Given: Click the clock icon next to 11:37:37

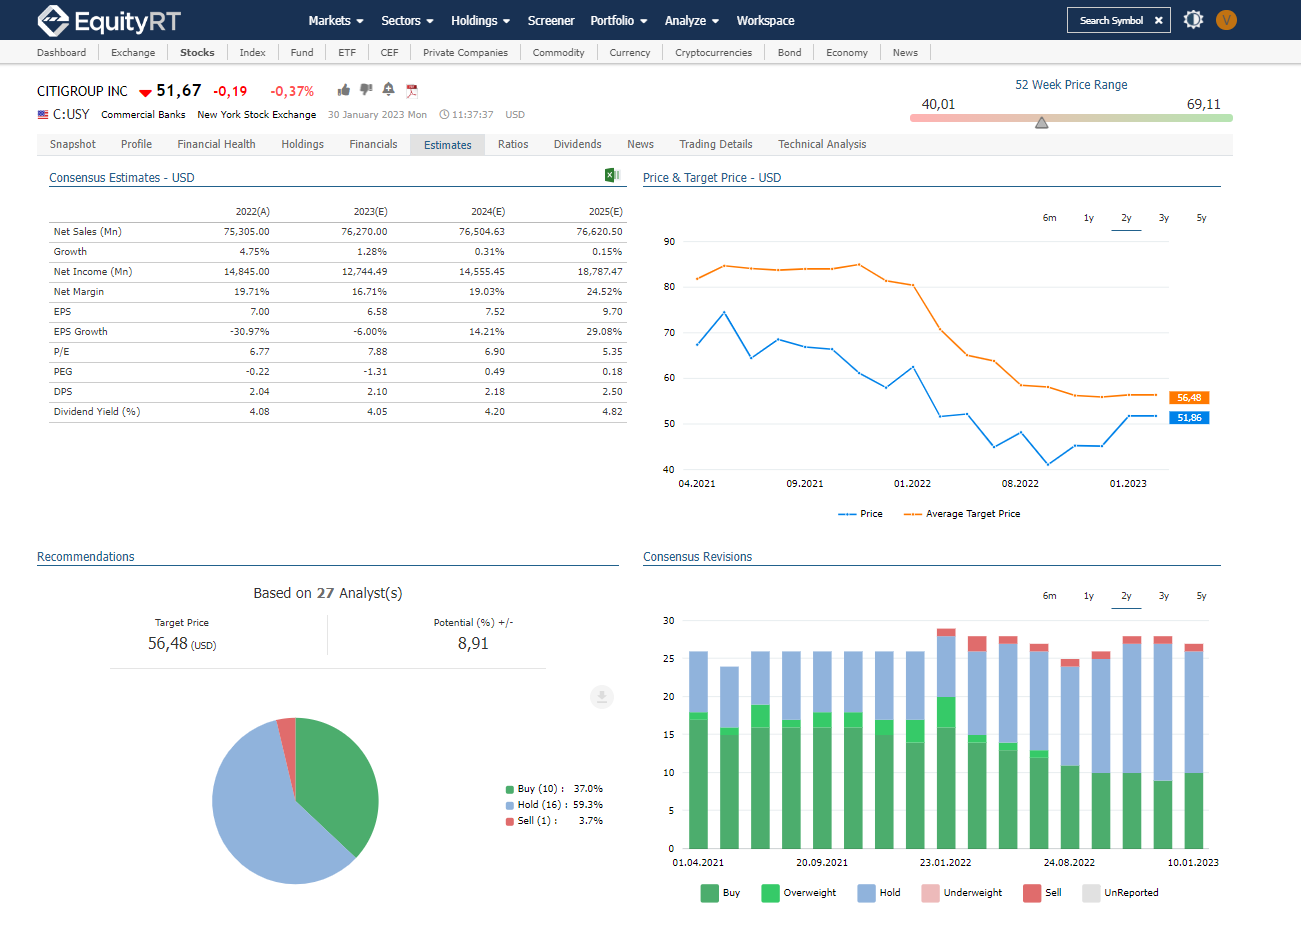Looking at the screenshot, I should click(444, 114).
